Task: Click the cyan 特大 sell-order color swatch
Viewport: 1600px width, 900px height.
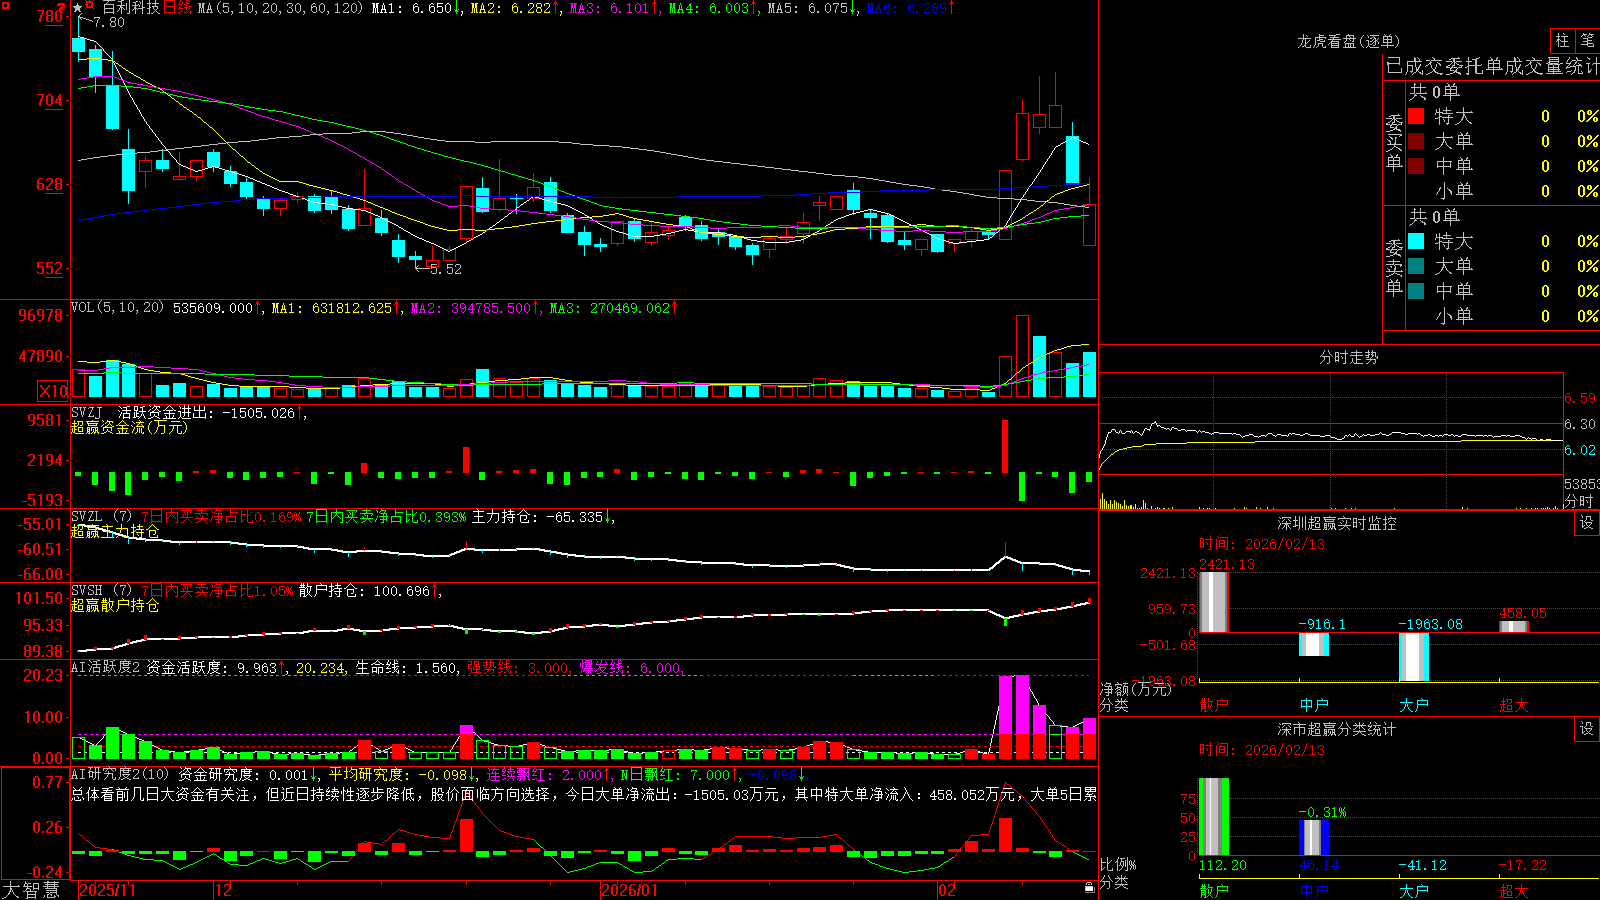Action: point(1416,241)
